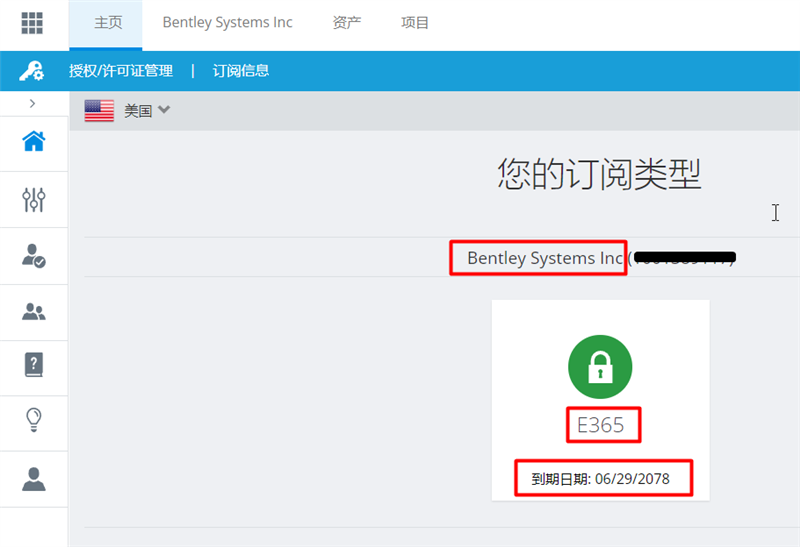Switch to the 项目 tab
This screenshot has height=547, width=800.
[x=415, y=22]
